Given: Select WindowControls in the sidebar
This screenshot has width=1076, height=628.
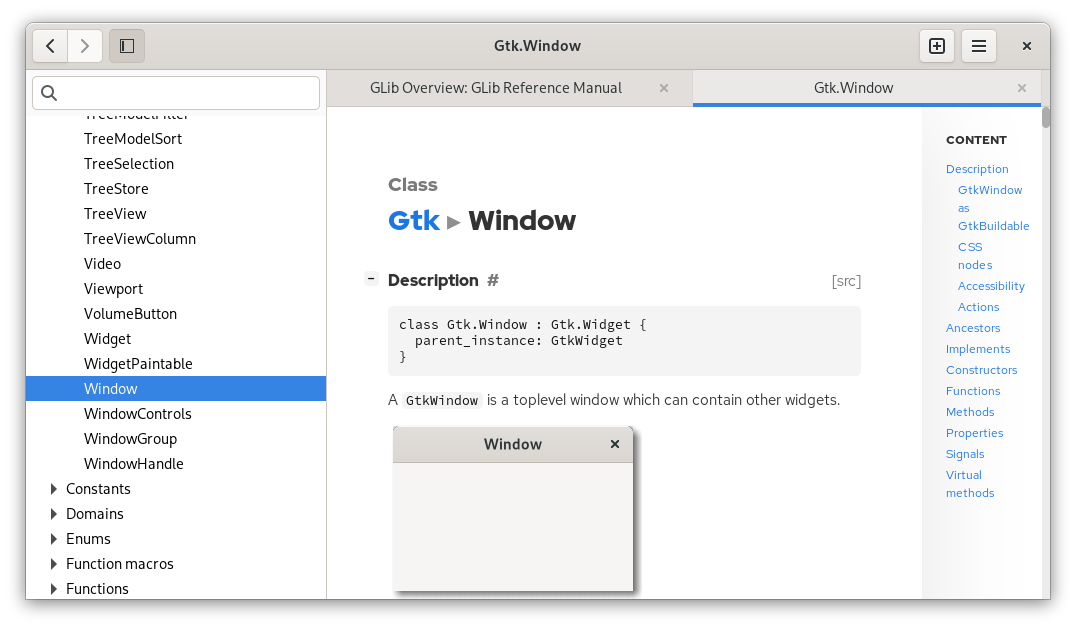Looking at the screenshot, I should [138, 414].
